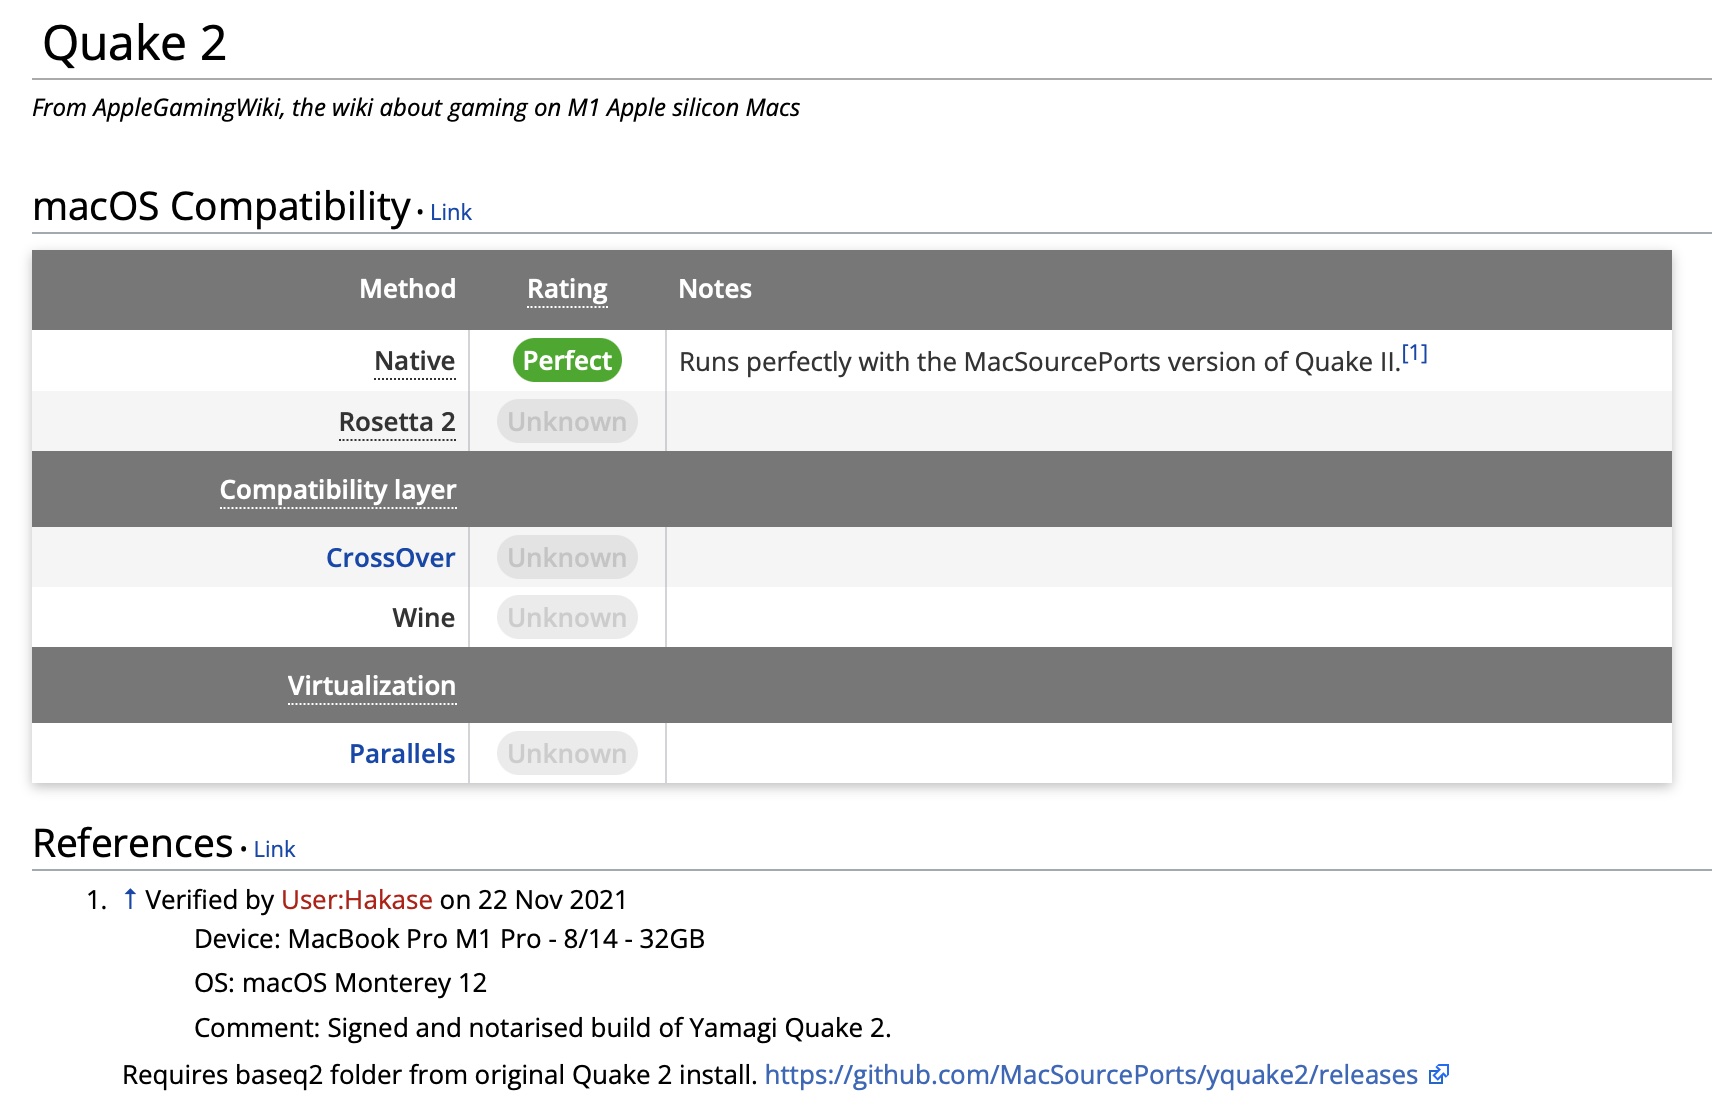The height and width of the screenshot is (1120, 1712).
Task: Click the Native method label
Action: click(414, 361)
